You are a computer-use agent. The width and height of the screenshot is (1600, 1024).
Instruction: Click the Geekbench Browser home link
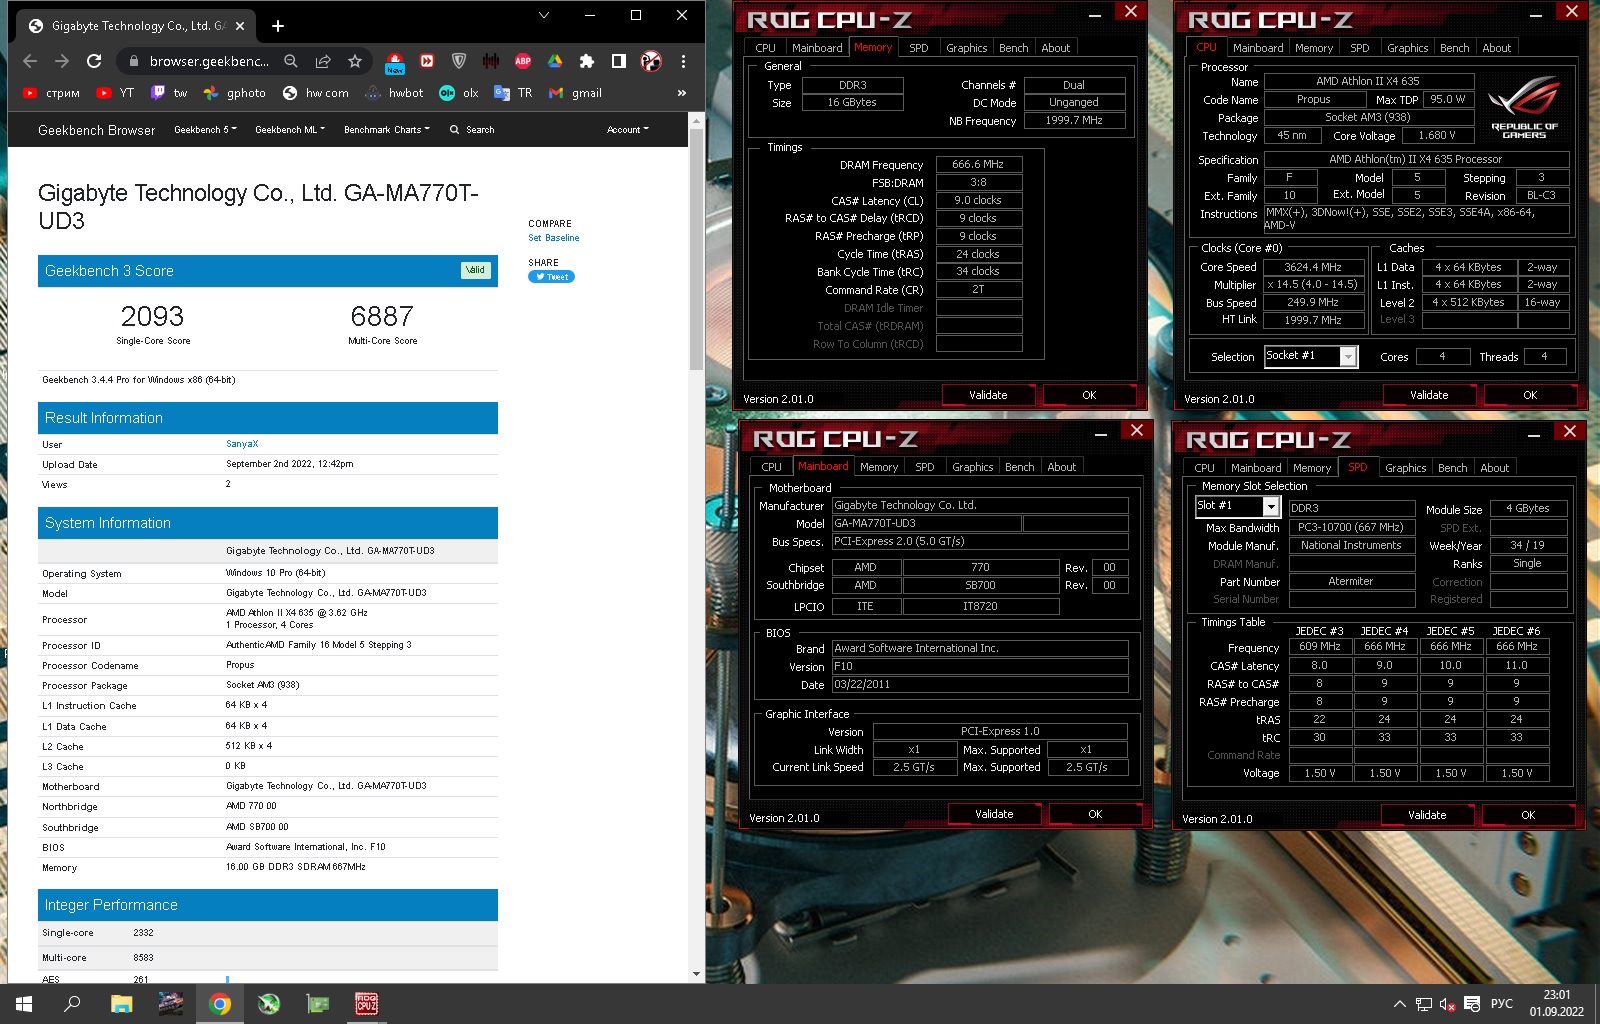[x=97, y=130]
